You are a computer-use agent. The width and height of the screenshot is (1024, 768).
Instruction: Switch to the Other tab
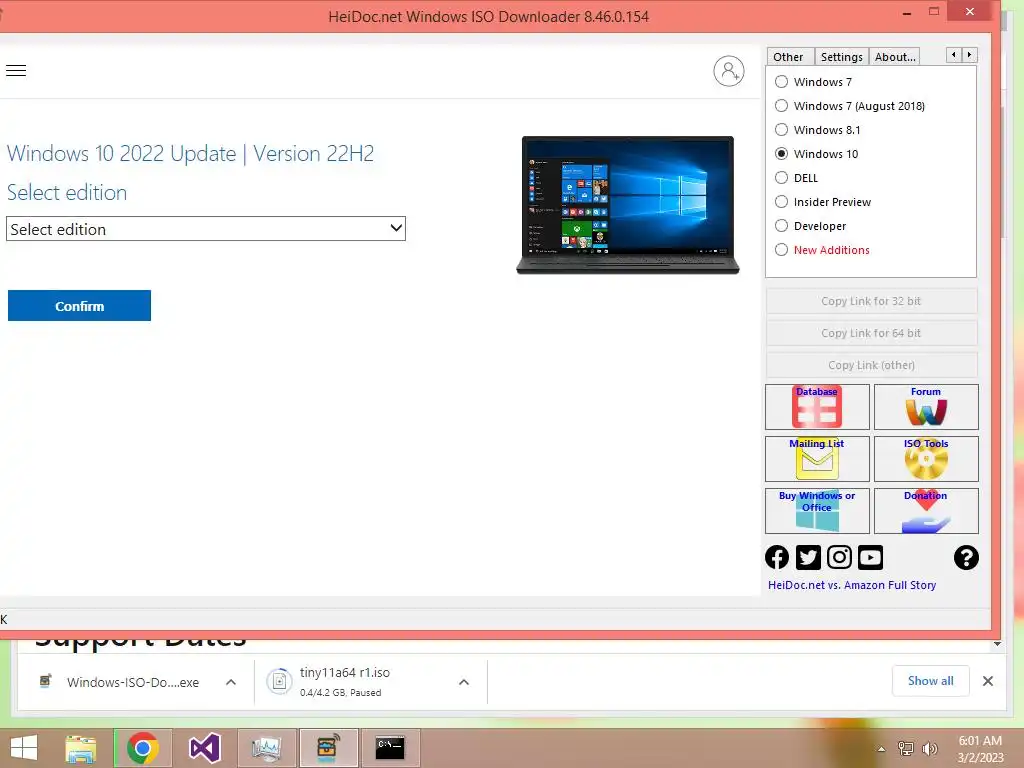click(788, 57)
